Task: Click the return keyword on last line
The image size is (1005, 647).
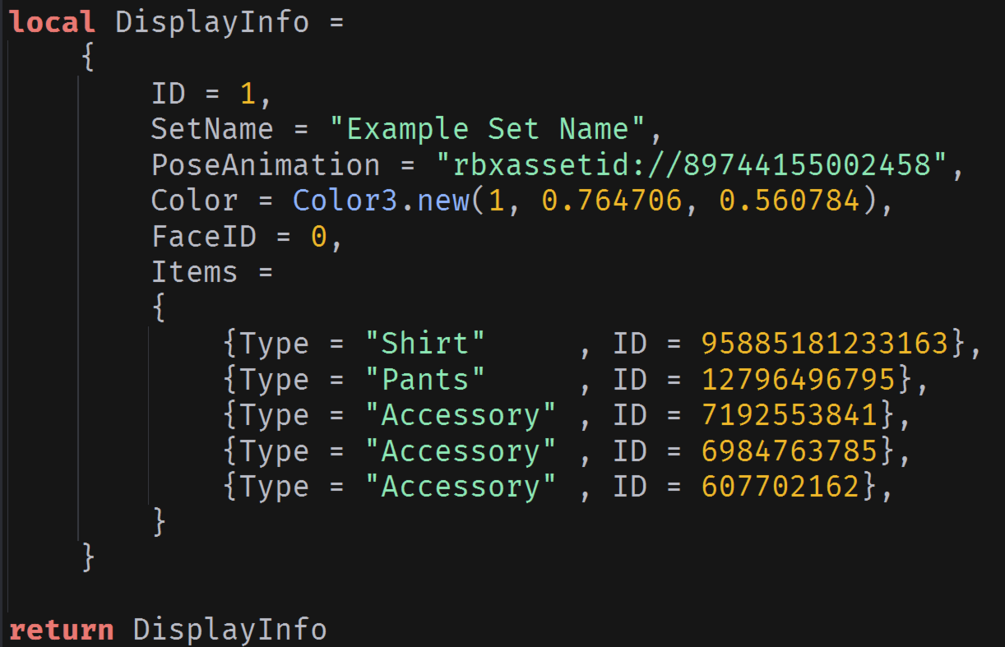Action: (x=61, y=629)
